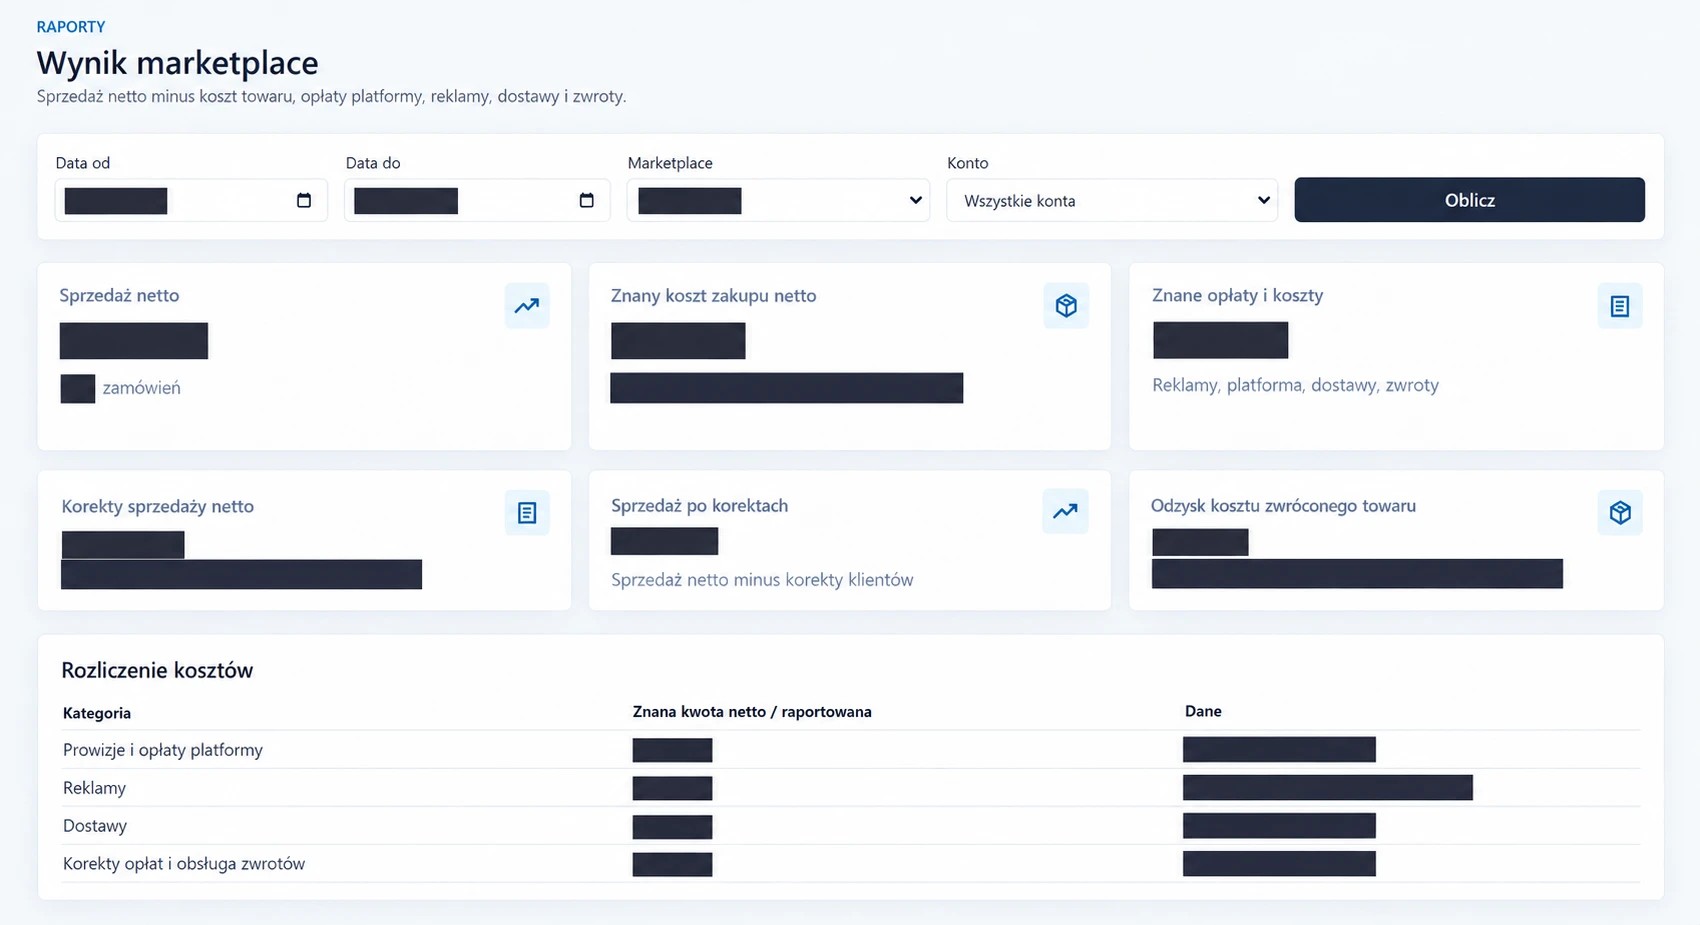
Task: Click the Wynik marketplace heading
Action: (x=178, y=63)
